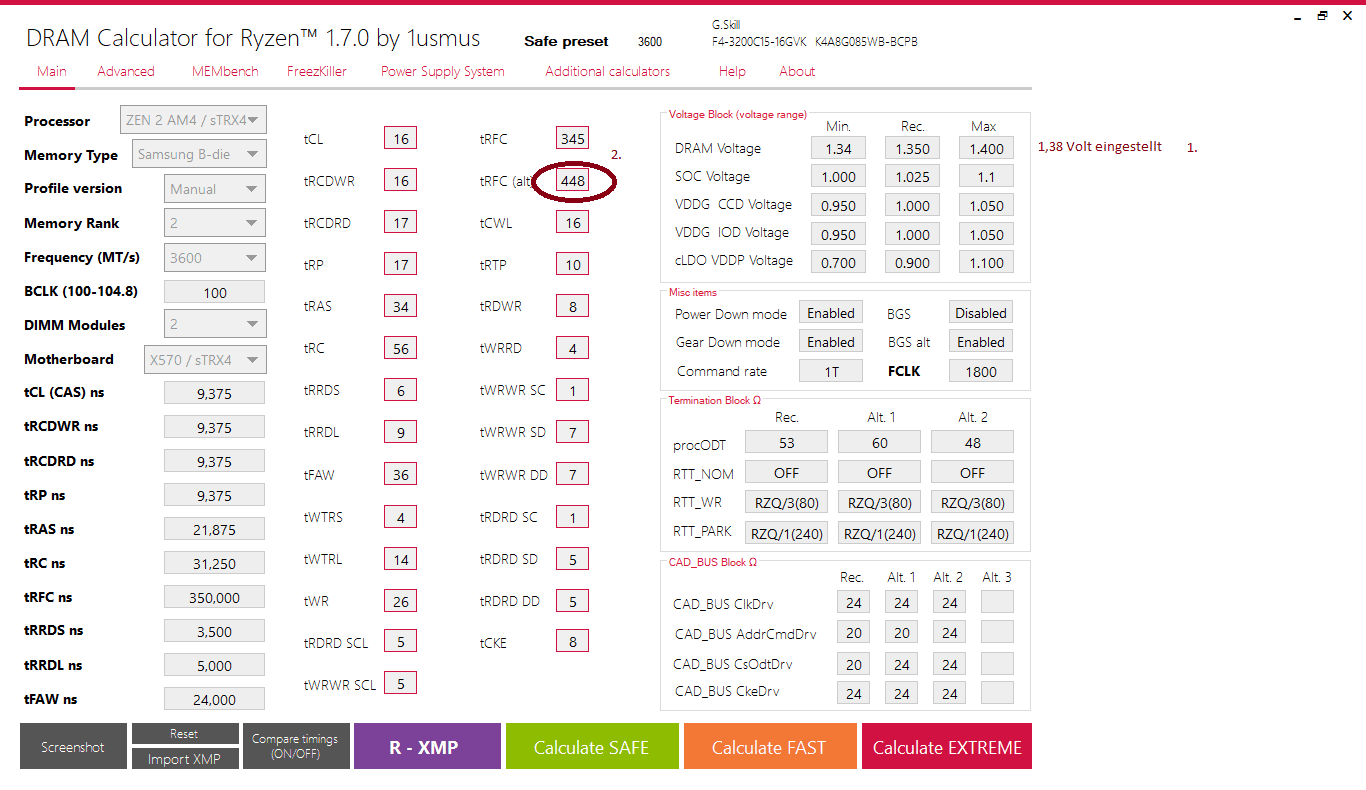The height and width of the screenshot is (790, 1366).
Task: Click RTT_PARK Rec. RZQ/1(240) value
Action: [786, 533]
